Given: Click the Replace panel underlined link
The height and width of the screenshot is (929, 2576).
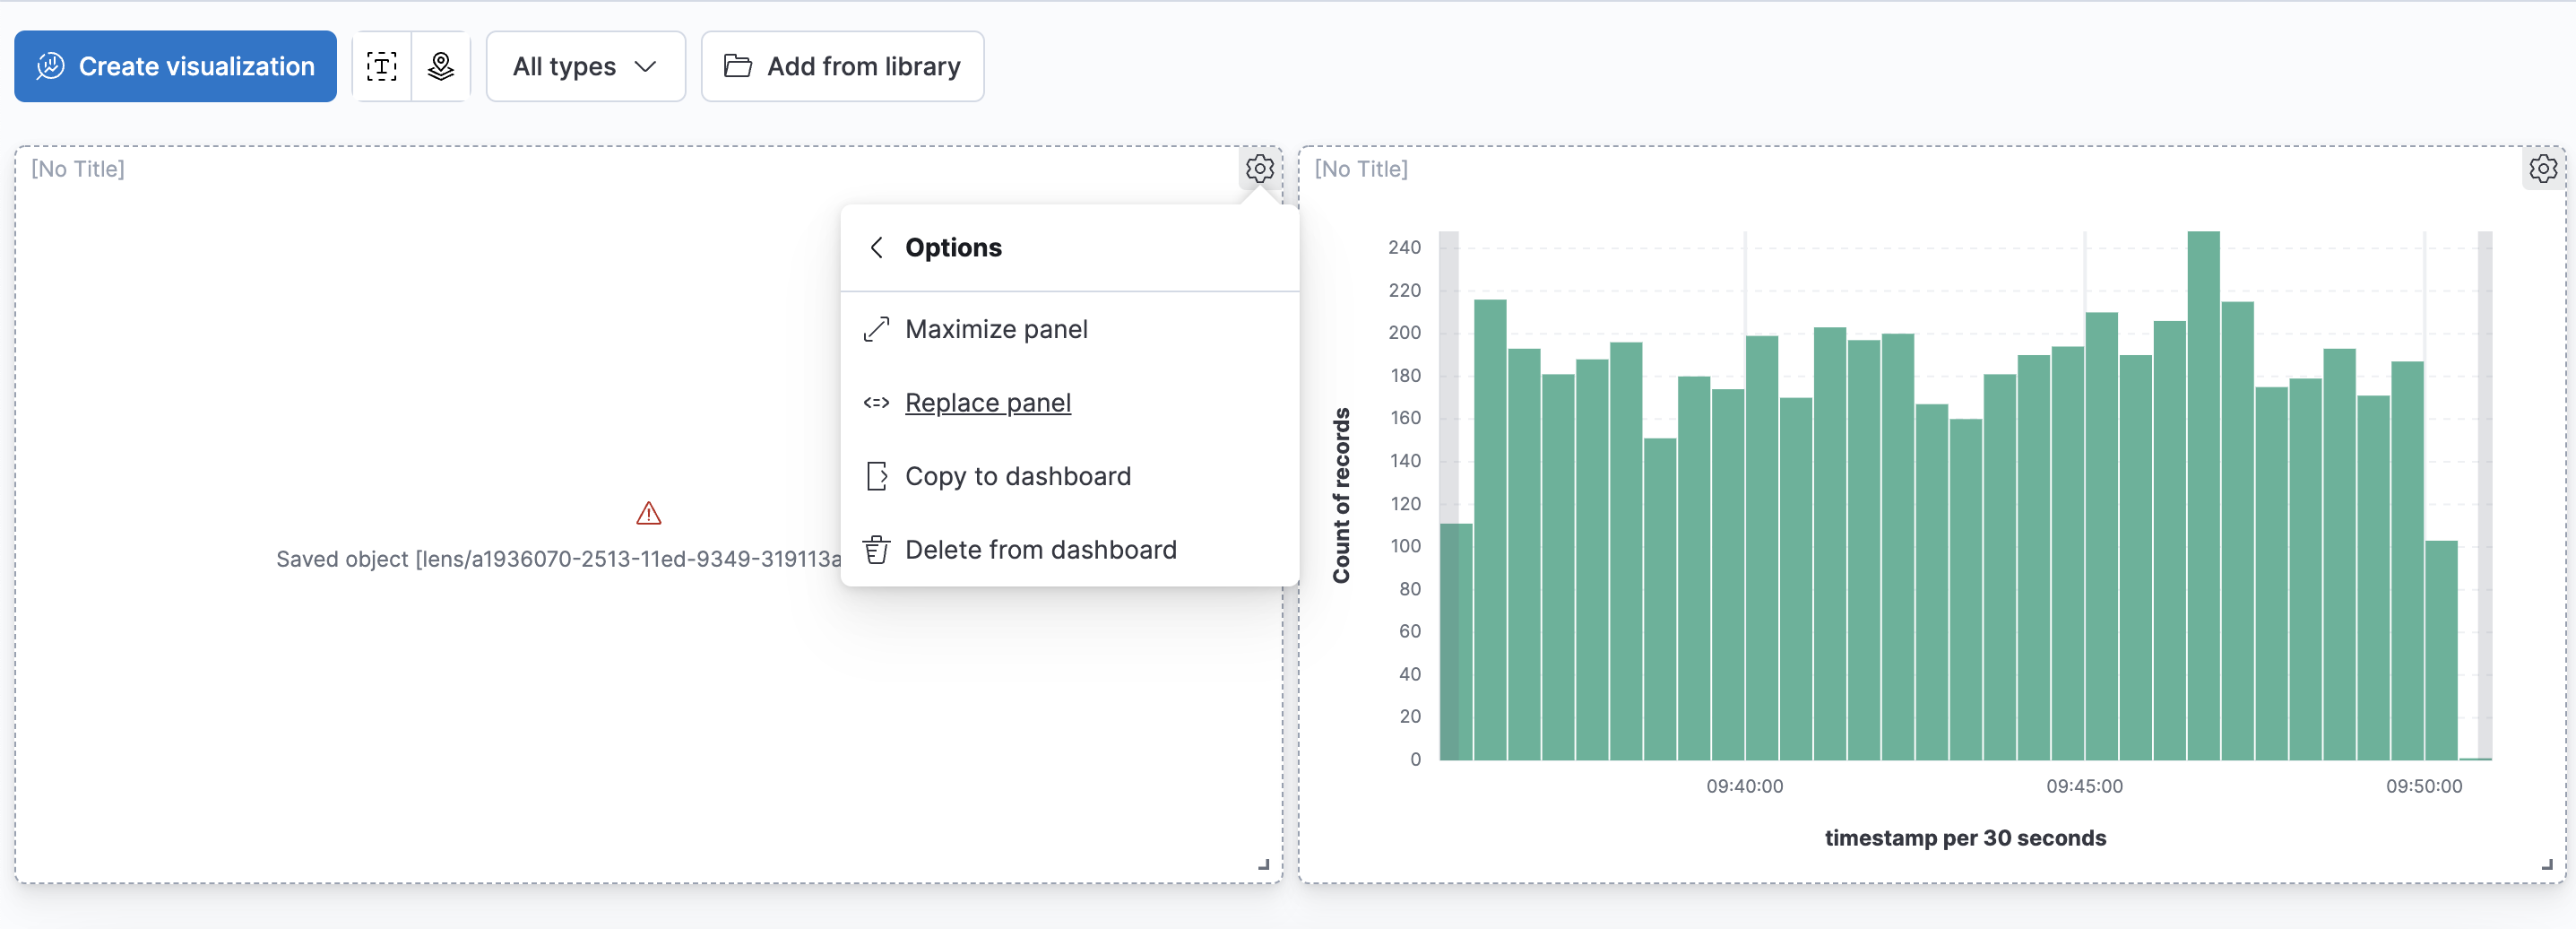Looking at the screenshot, I should tap(987, 402).
